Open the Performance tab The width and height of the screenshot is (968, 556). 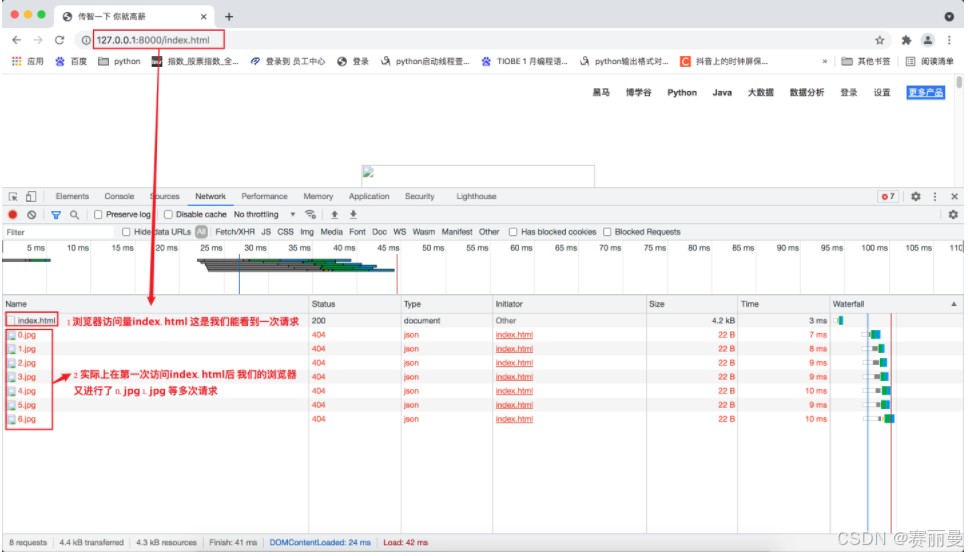point(264,197)
